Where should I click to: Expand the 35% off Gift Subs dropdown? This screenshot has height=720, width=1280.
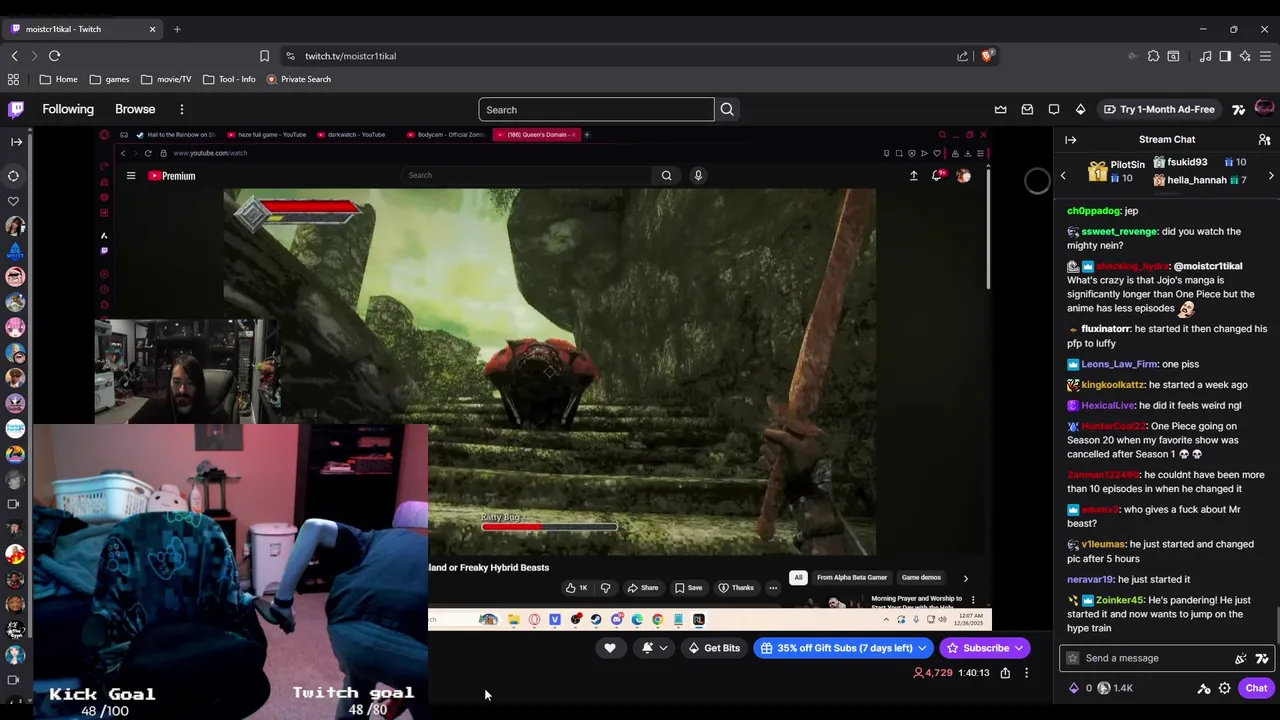pyautogui.click(x=922, y=648)
